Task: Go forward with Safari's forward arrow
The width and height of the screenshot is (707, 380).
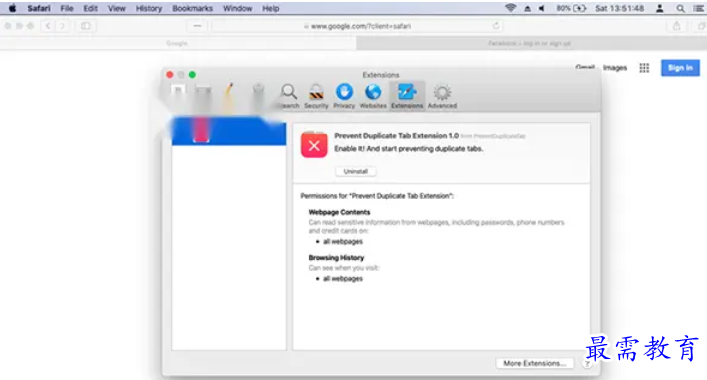Action: [62, 26]
